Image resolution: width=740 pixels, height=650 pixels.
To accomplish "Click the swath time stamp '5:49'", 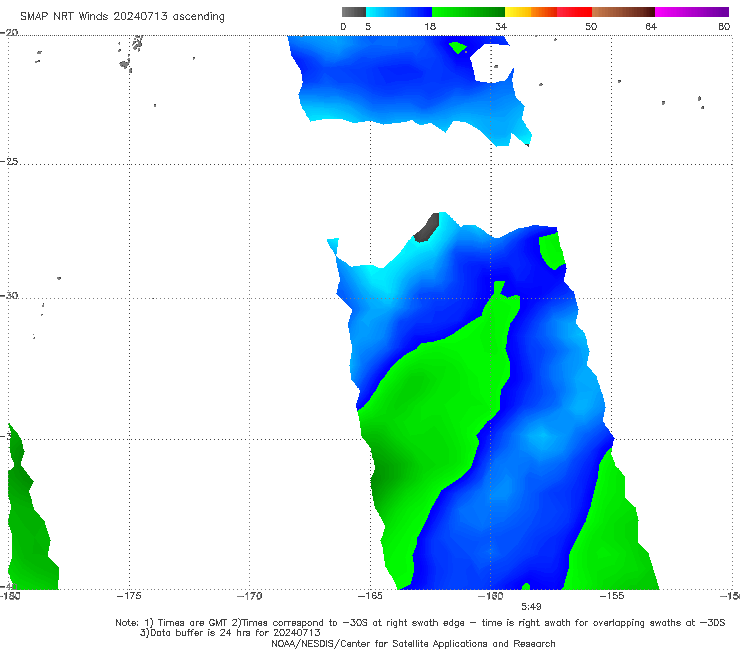I will click(x=531, y=607).
